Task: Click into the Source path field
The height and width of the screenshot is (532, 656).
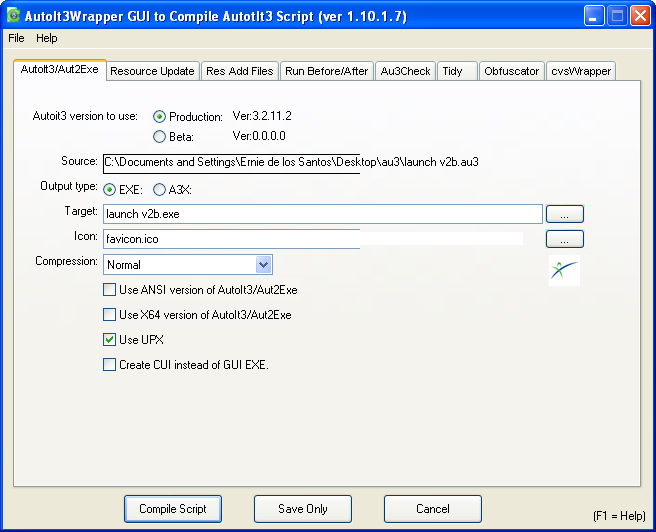Action: click(x=292, y=164)
